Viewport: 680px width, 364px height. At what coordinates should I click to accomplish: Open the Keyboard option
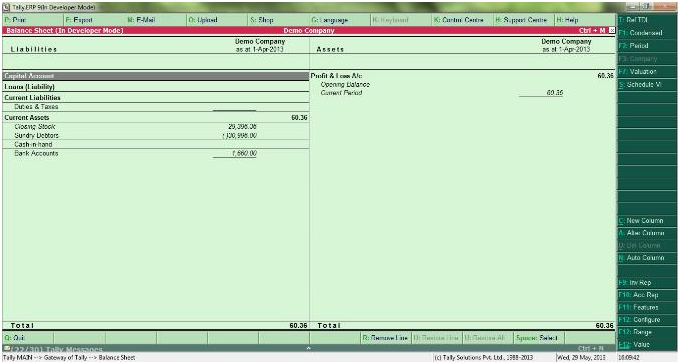402,20
